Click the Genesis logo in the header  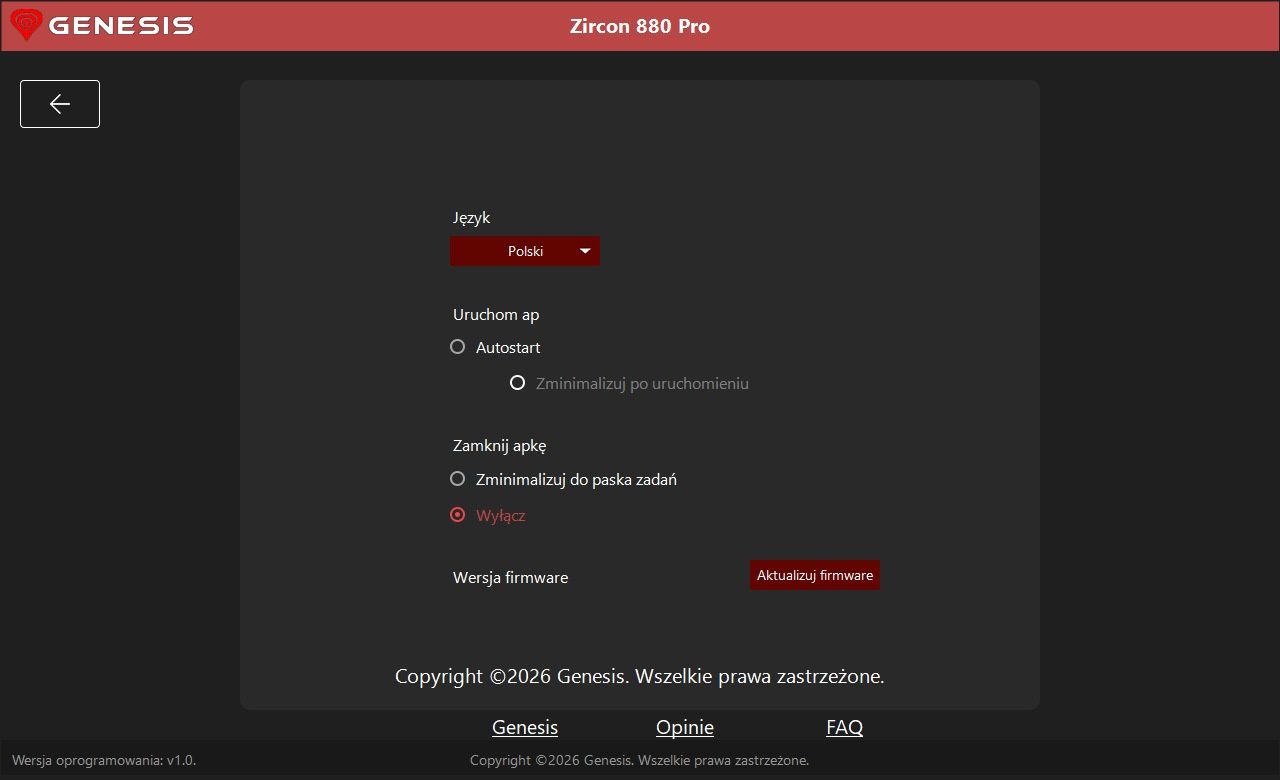102,25
